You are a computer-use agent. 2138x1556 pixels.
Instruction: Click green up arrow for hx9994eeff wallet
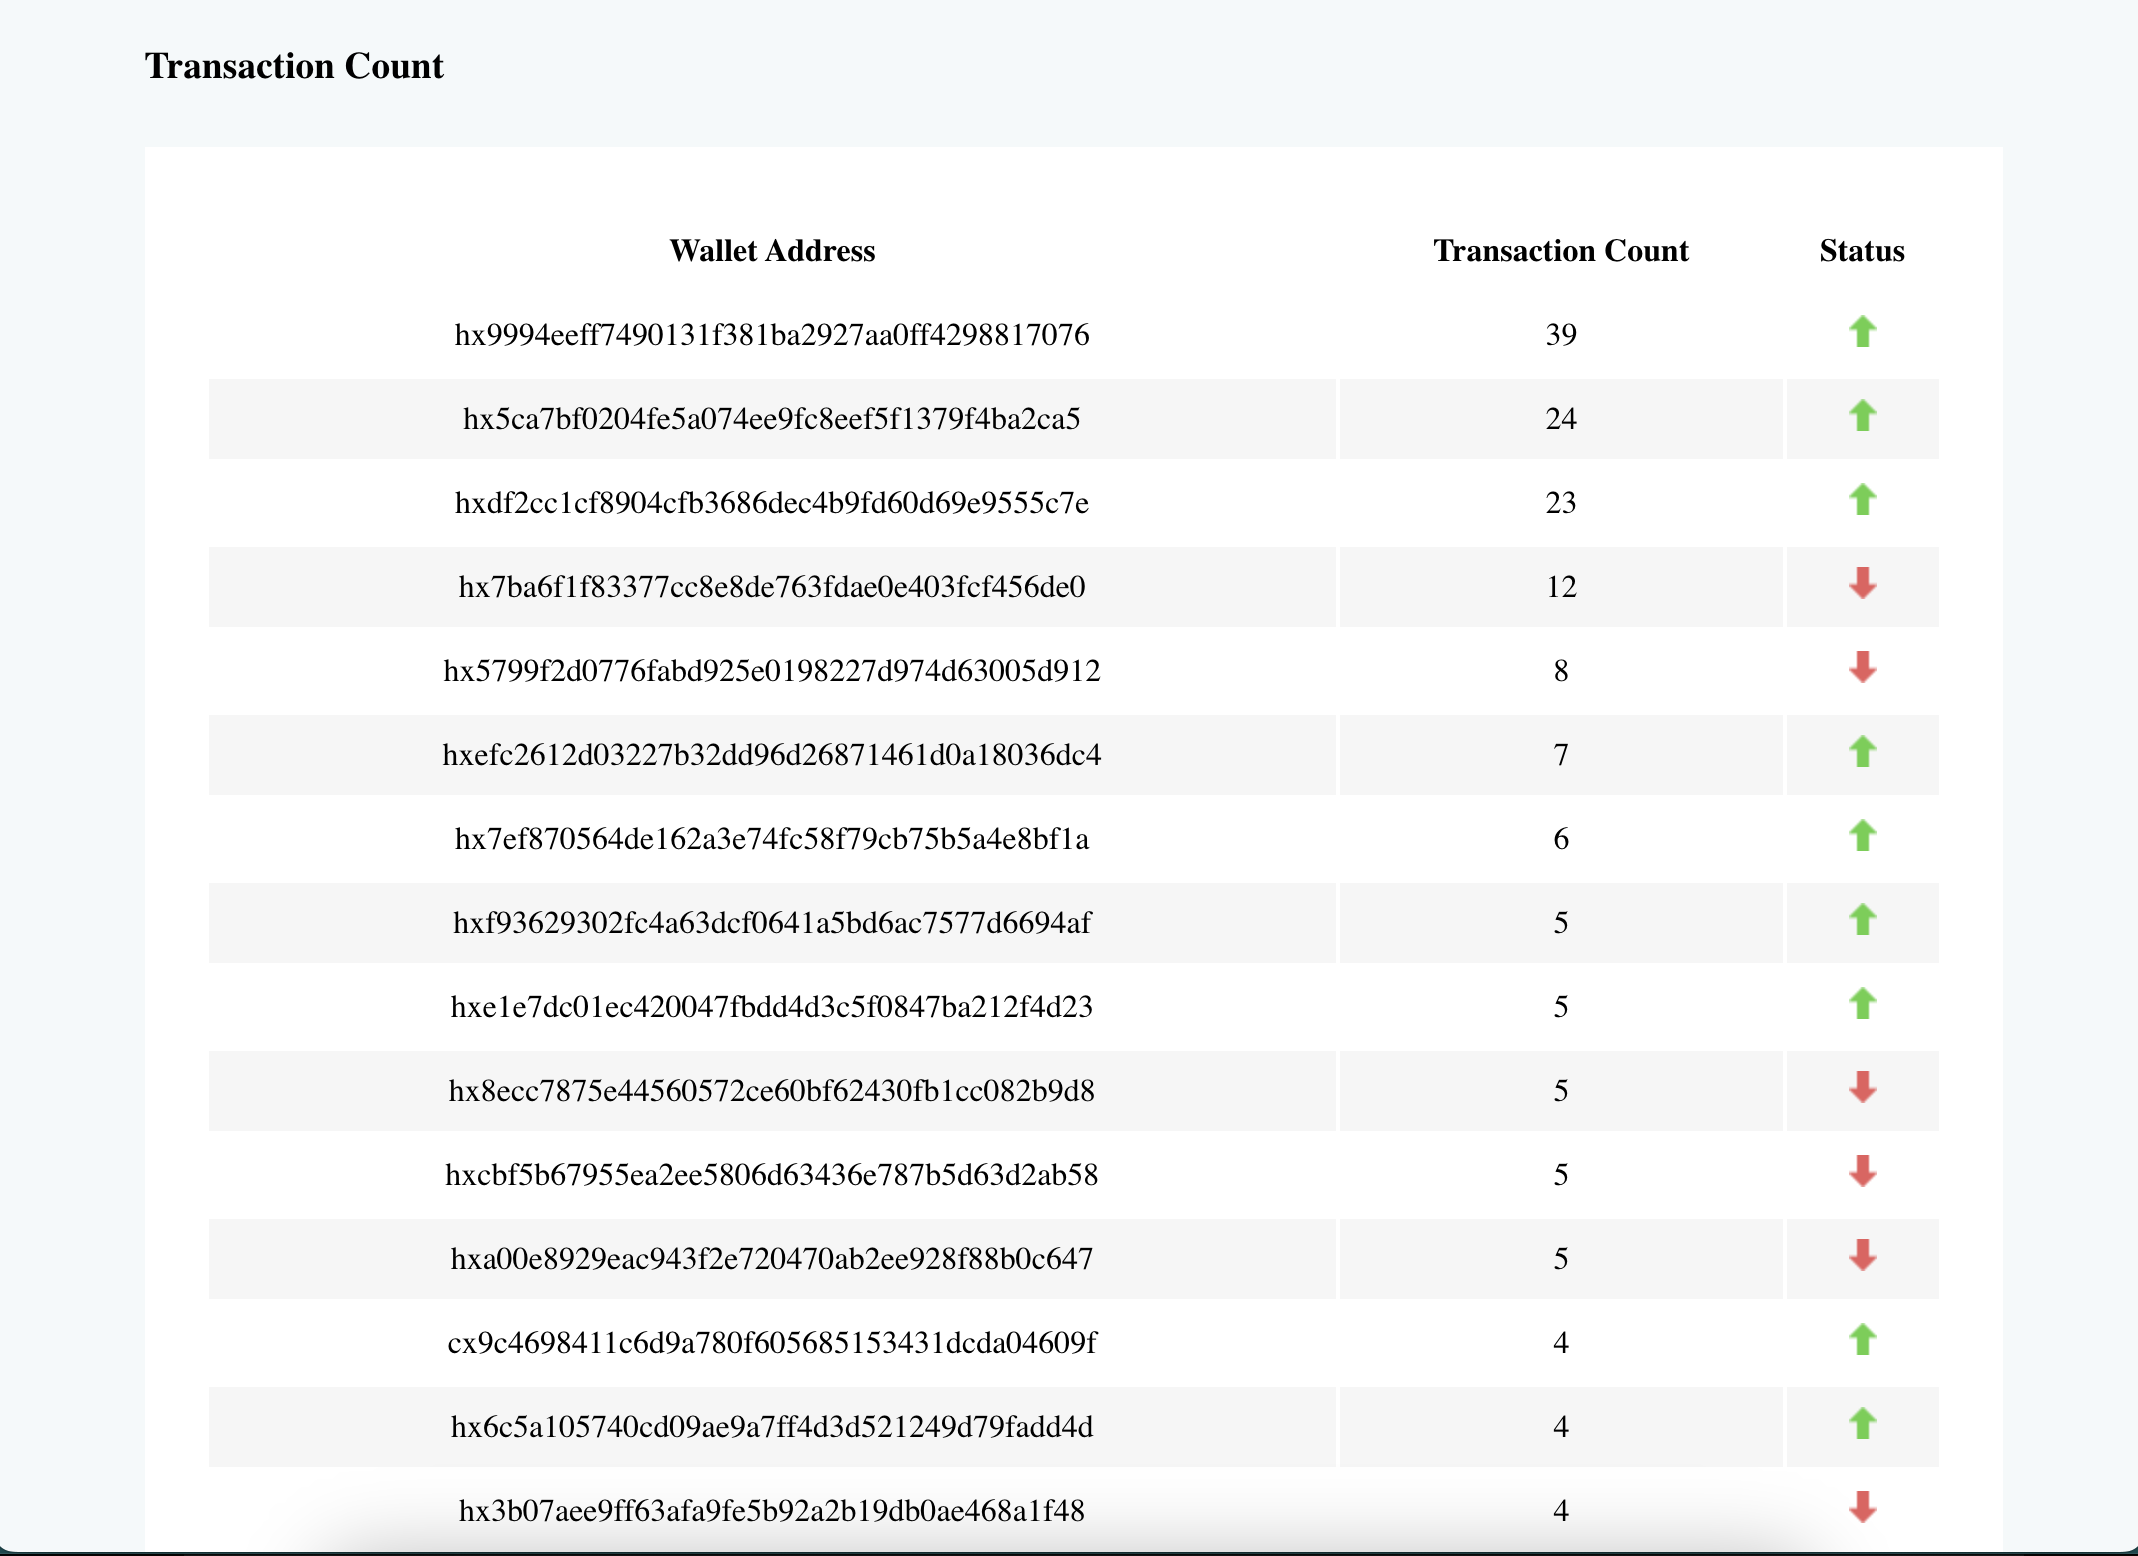coord(1861,332)
